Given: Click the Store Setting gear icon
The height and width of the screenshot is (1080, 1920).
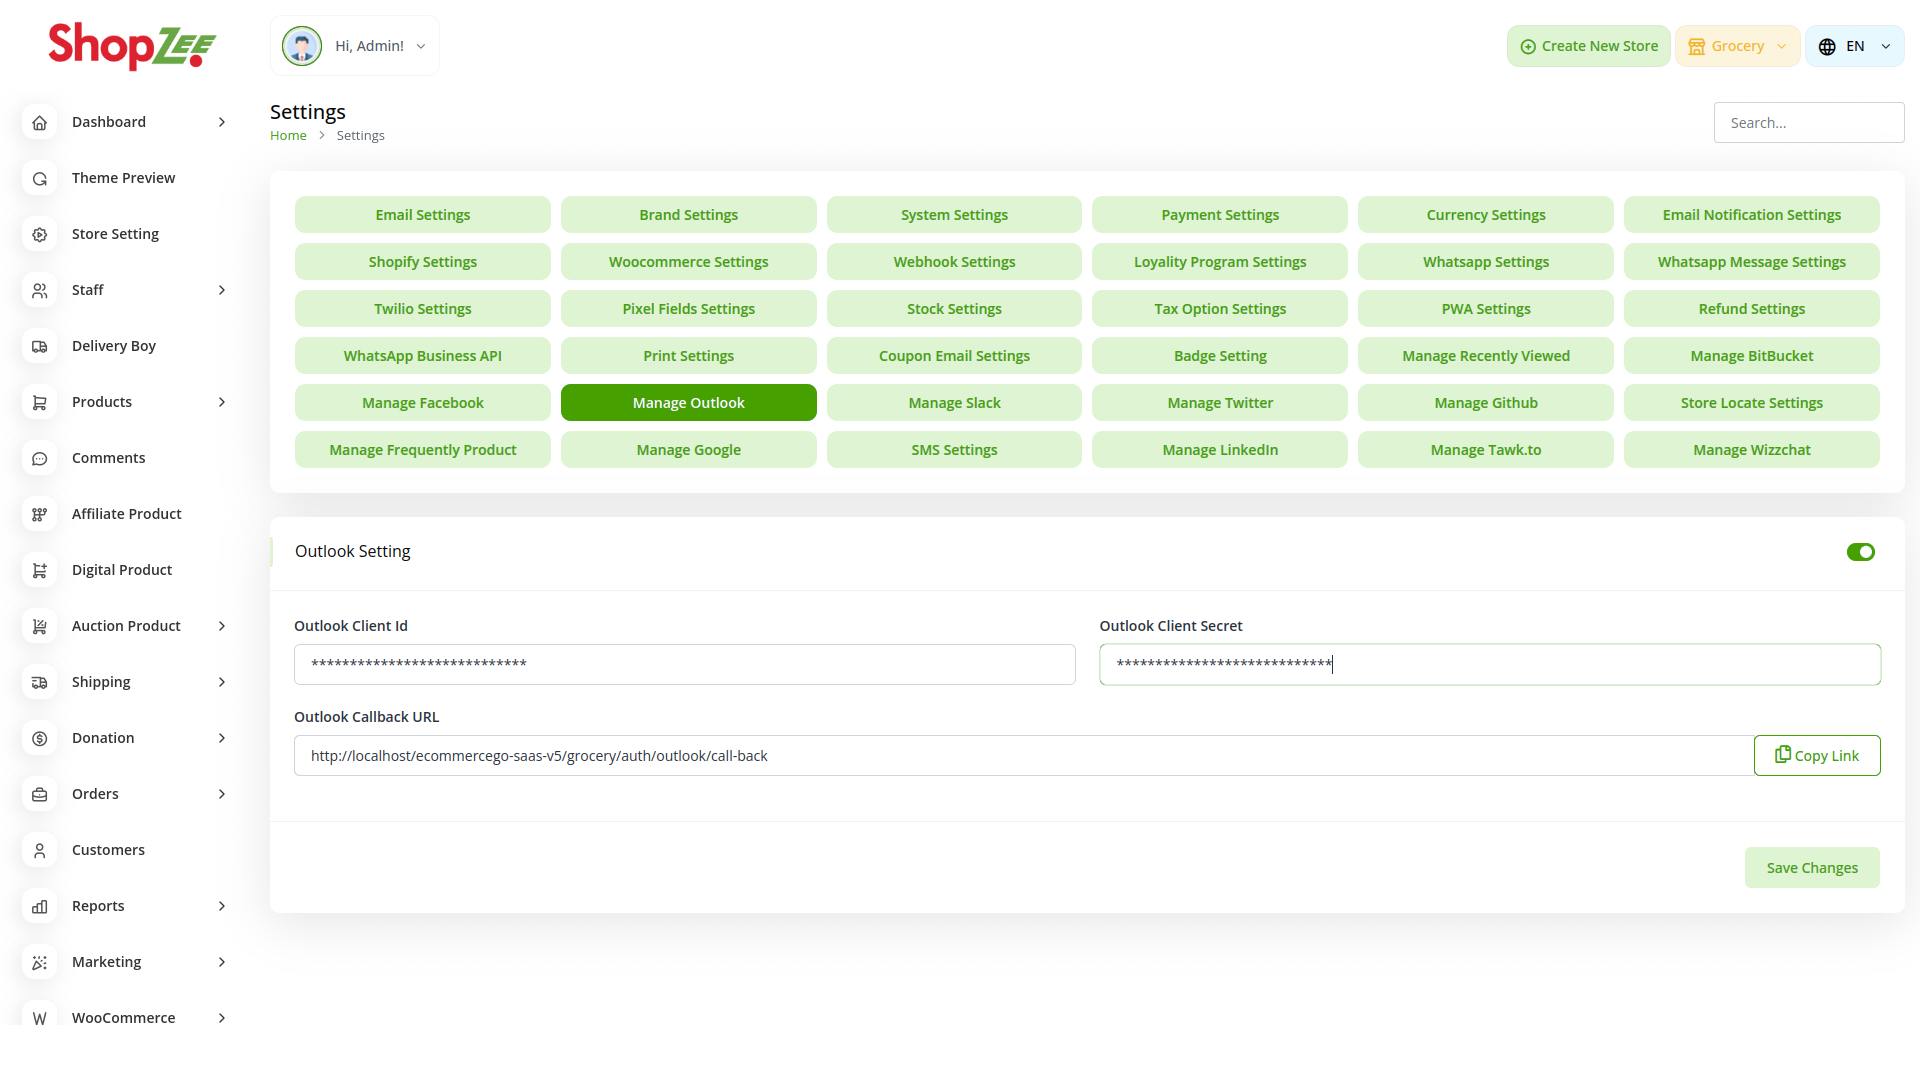Looking at the screenshot, I should point(40,234).
